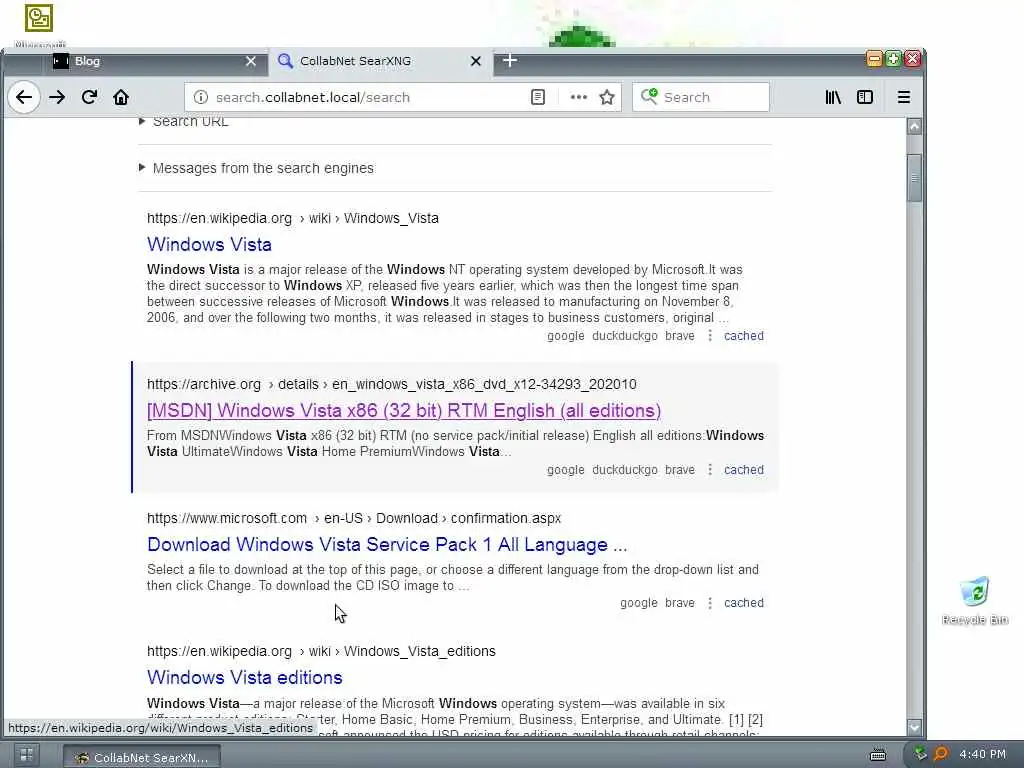Select the CollabNet SearXNG tab

(379, 61)
